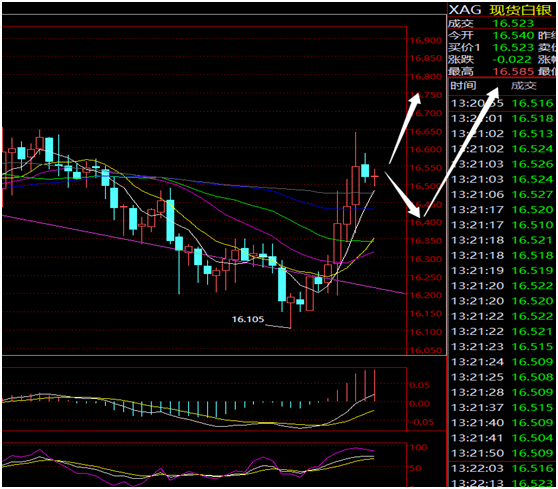Select tick row 13:21:02 priced 16.513
Screen dimensions: 558x489
point(502,134)
